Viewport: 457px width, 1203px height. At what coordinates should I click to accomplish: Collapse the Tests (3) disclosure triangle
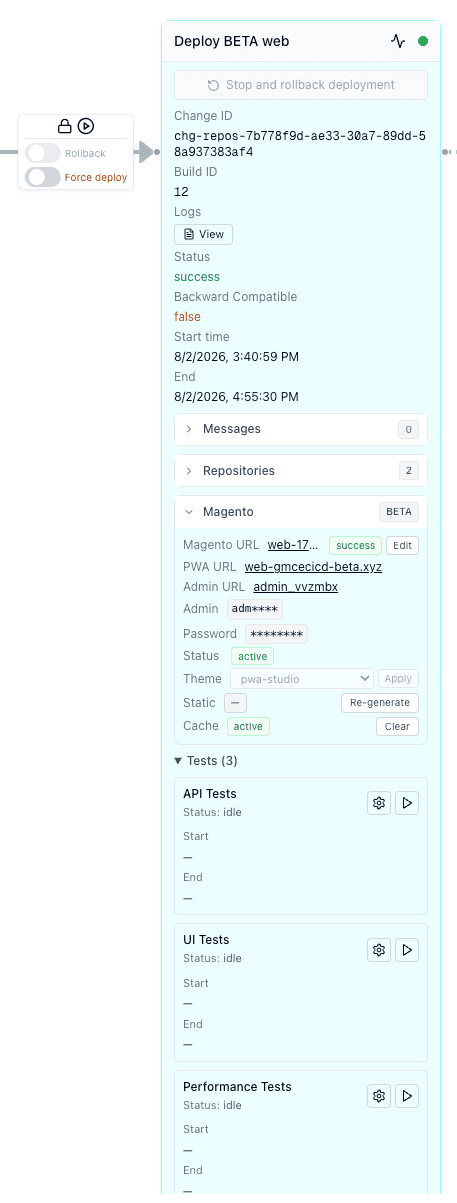coord(178,761)
